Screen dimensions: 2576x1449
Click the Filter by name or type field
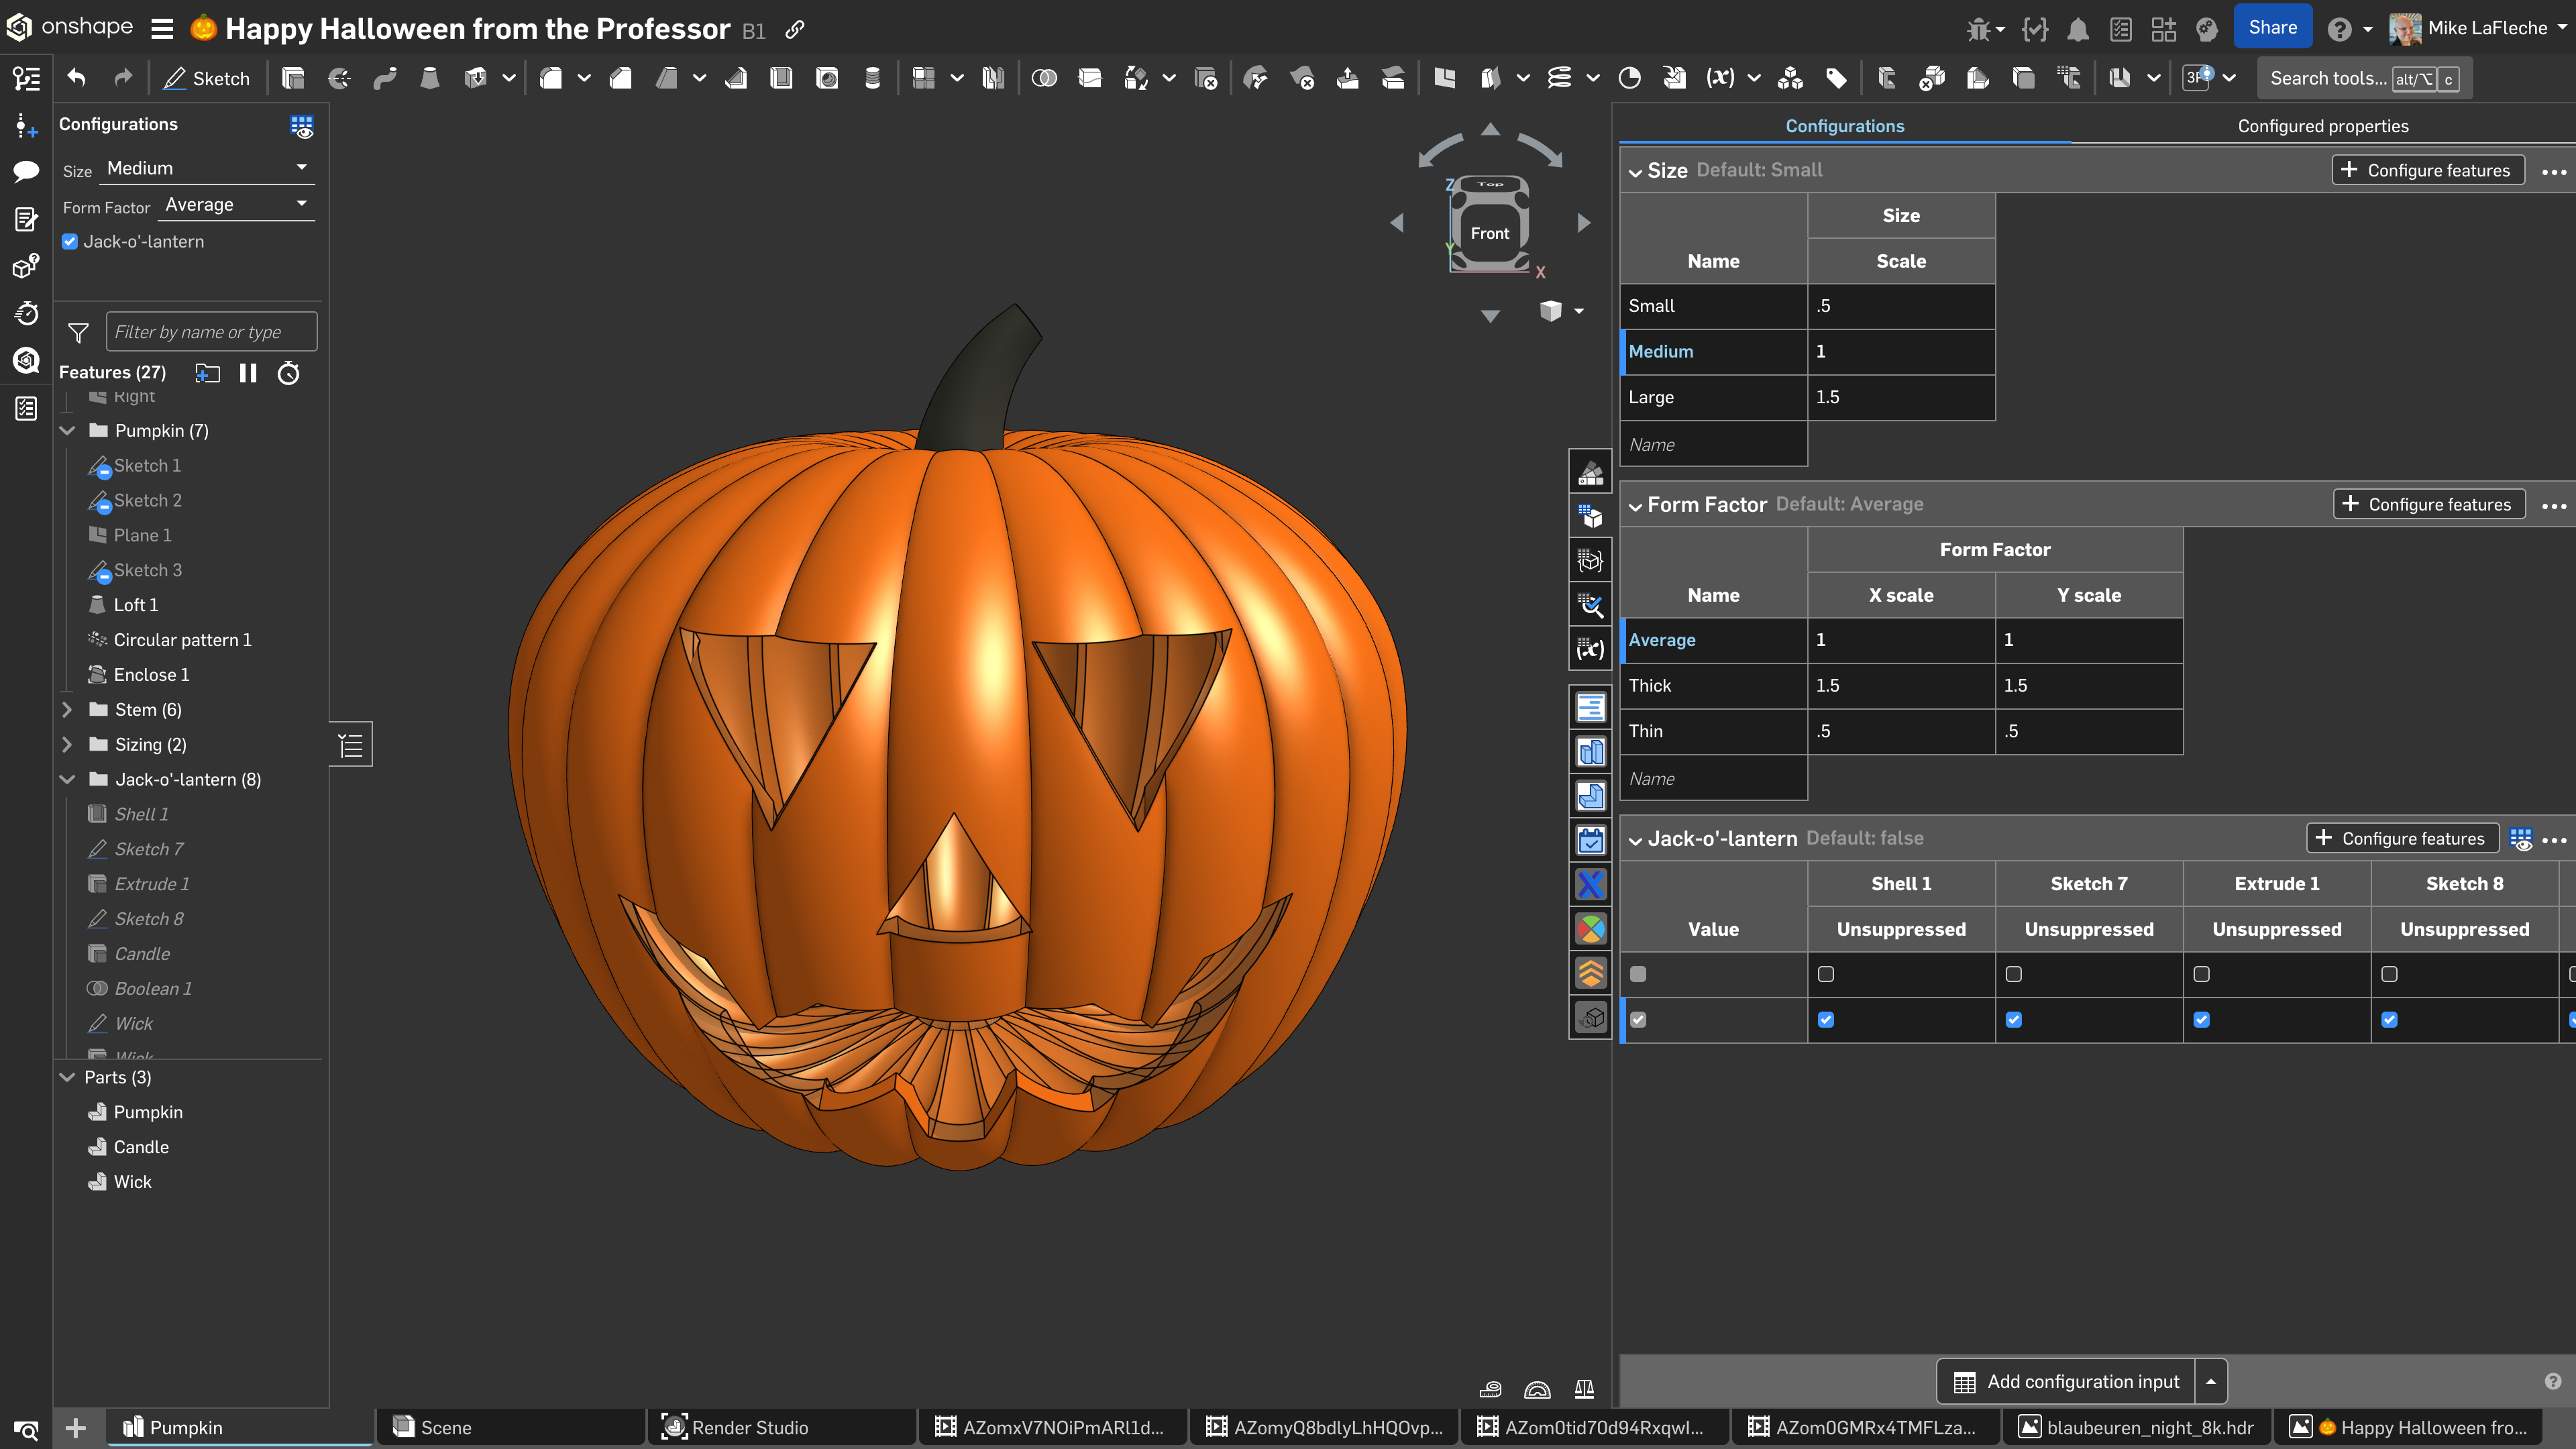(211, 332)
